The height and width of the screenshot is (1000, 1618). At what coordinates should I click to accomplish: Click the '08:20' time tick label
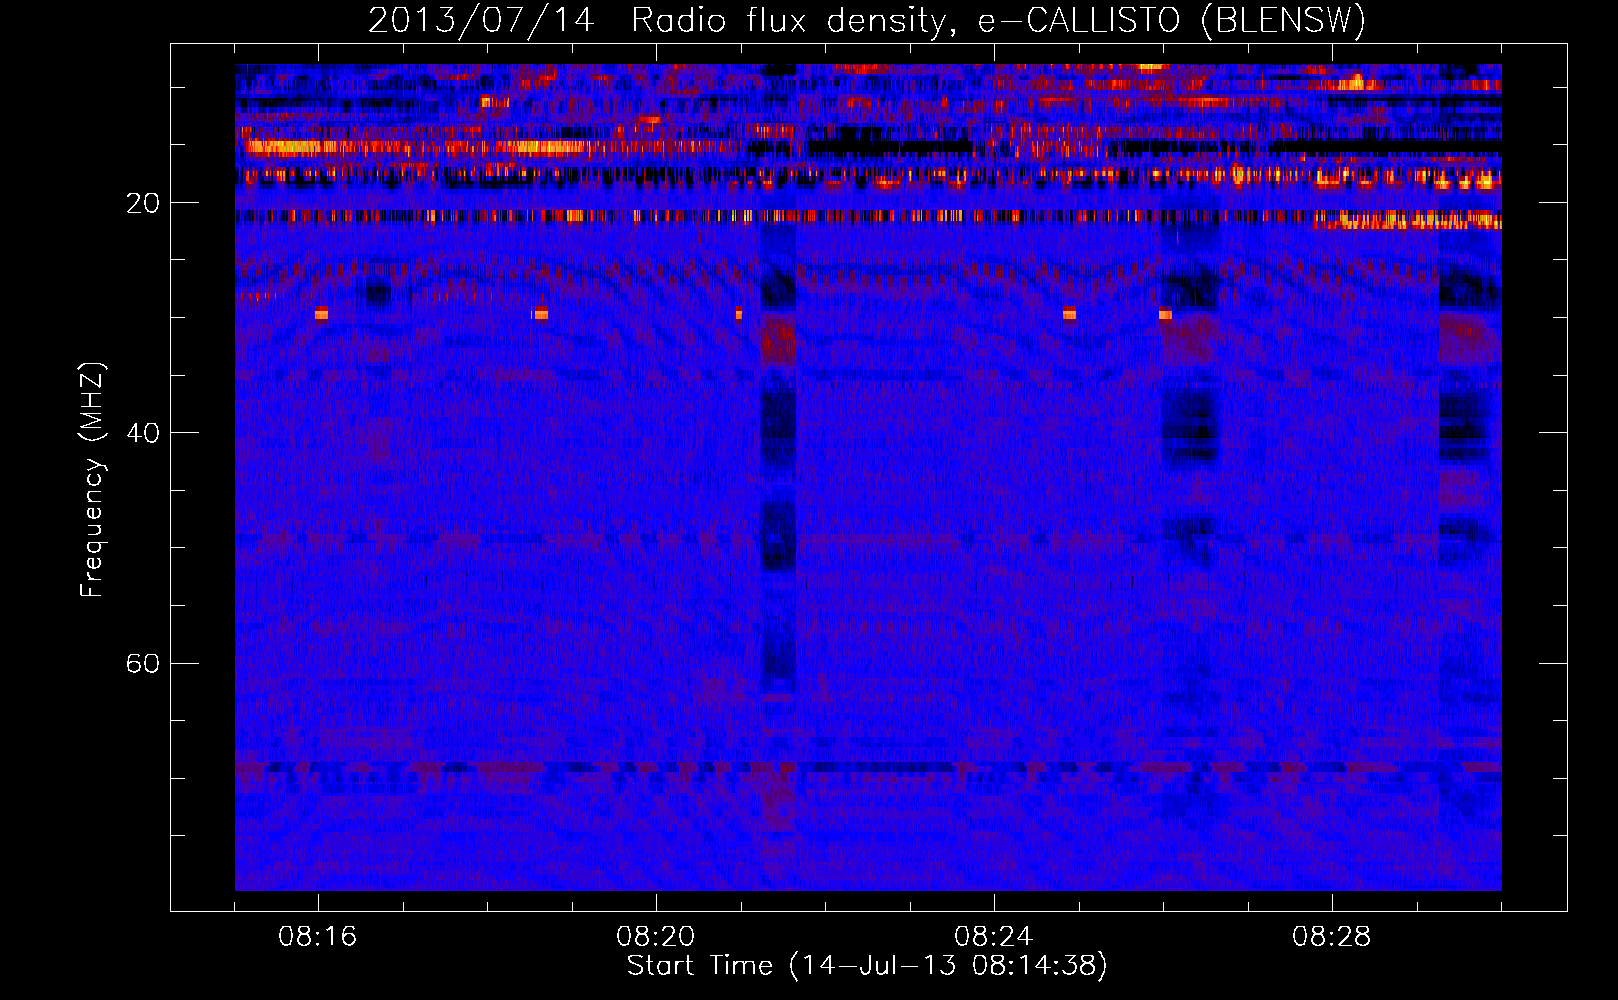656,937
